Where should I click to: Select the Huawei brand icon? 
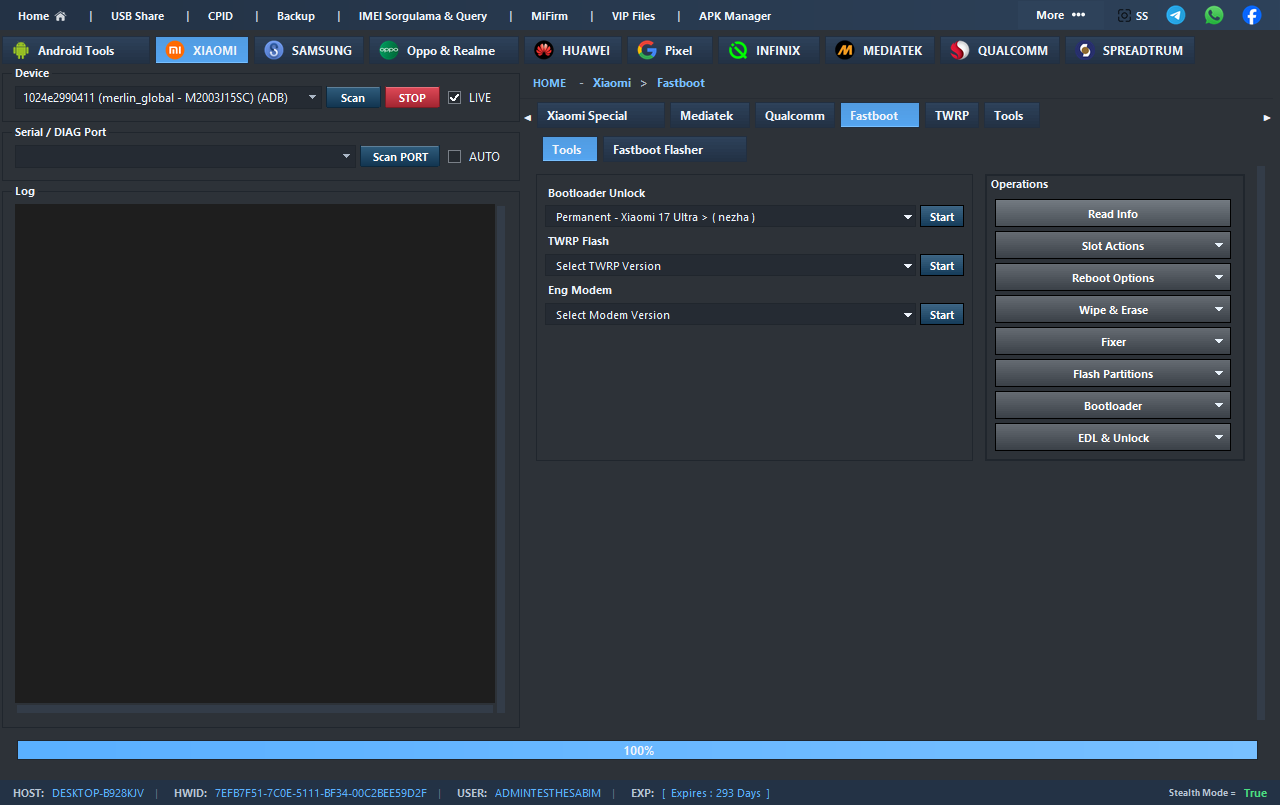click(544, 50)
